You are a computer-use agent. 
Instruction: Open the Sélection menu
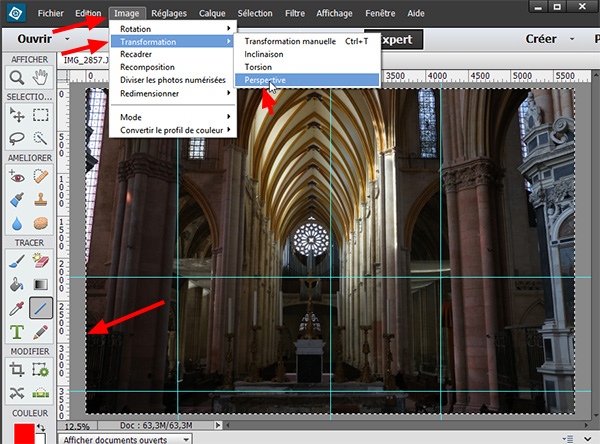255,13
